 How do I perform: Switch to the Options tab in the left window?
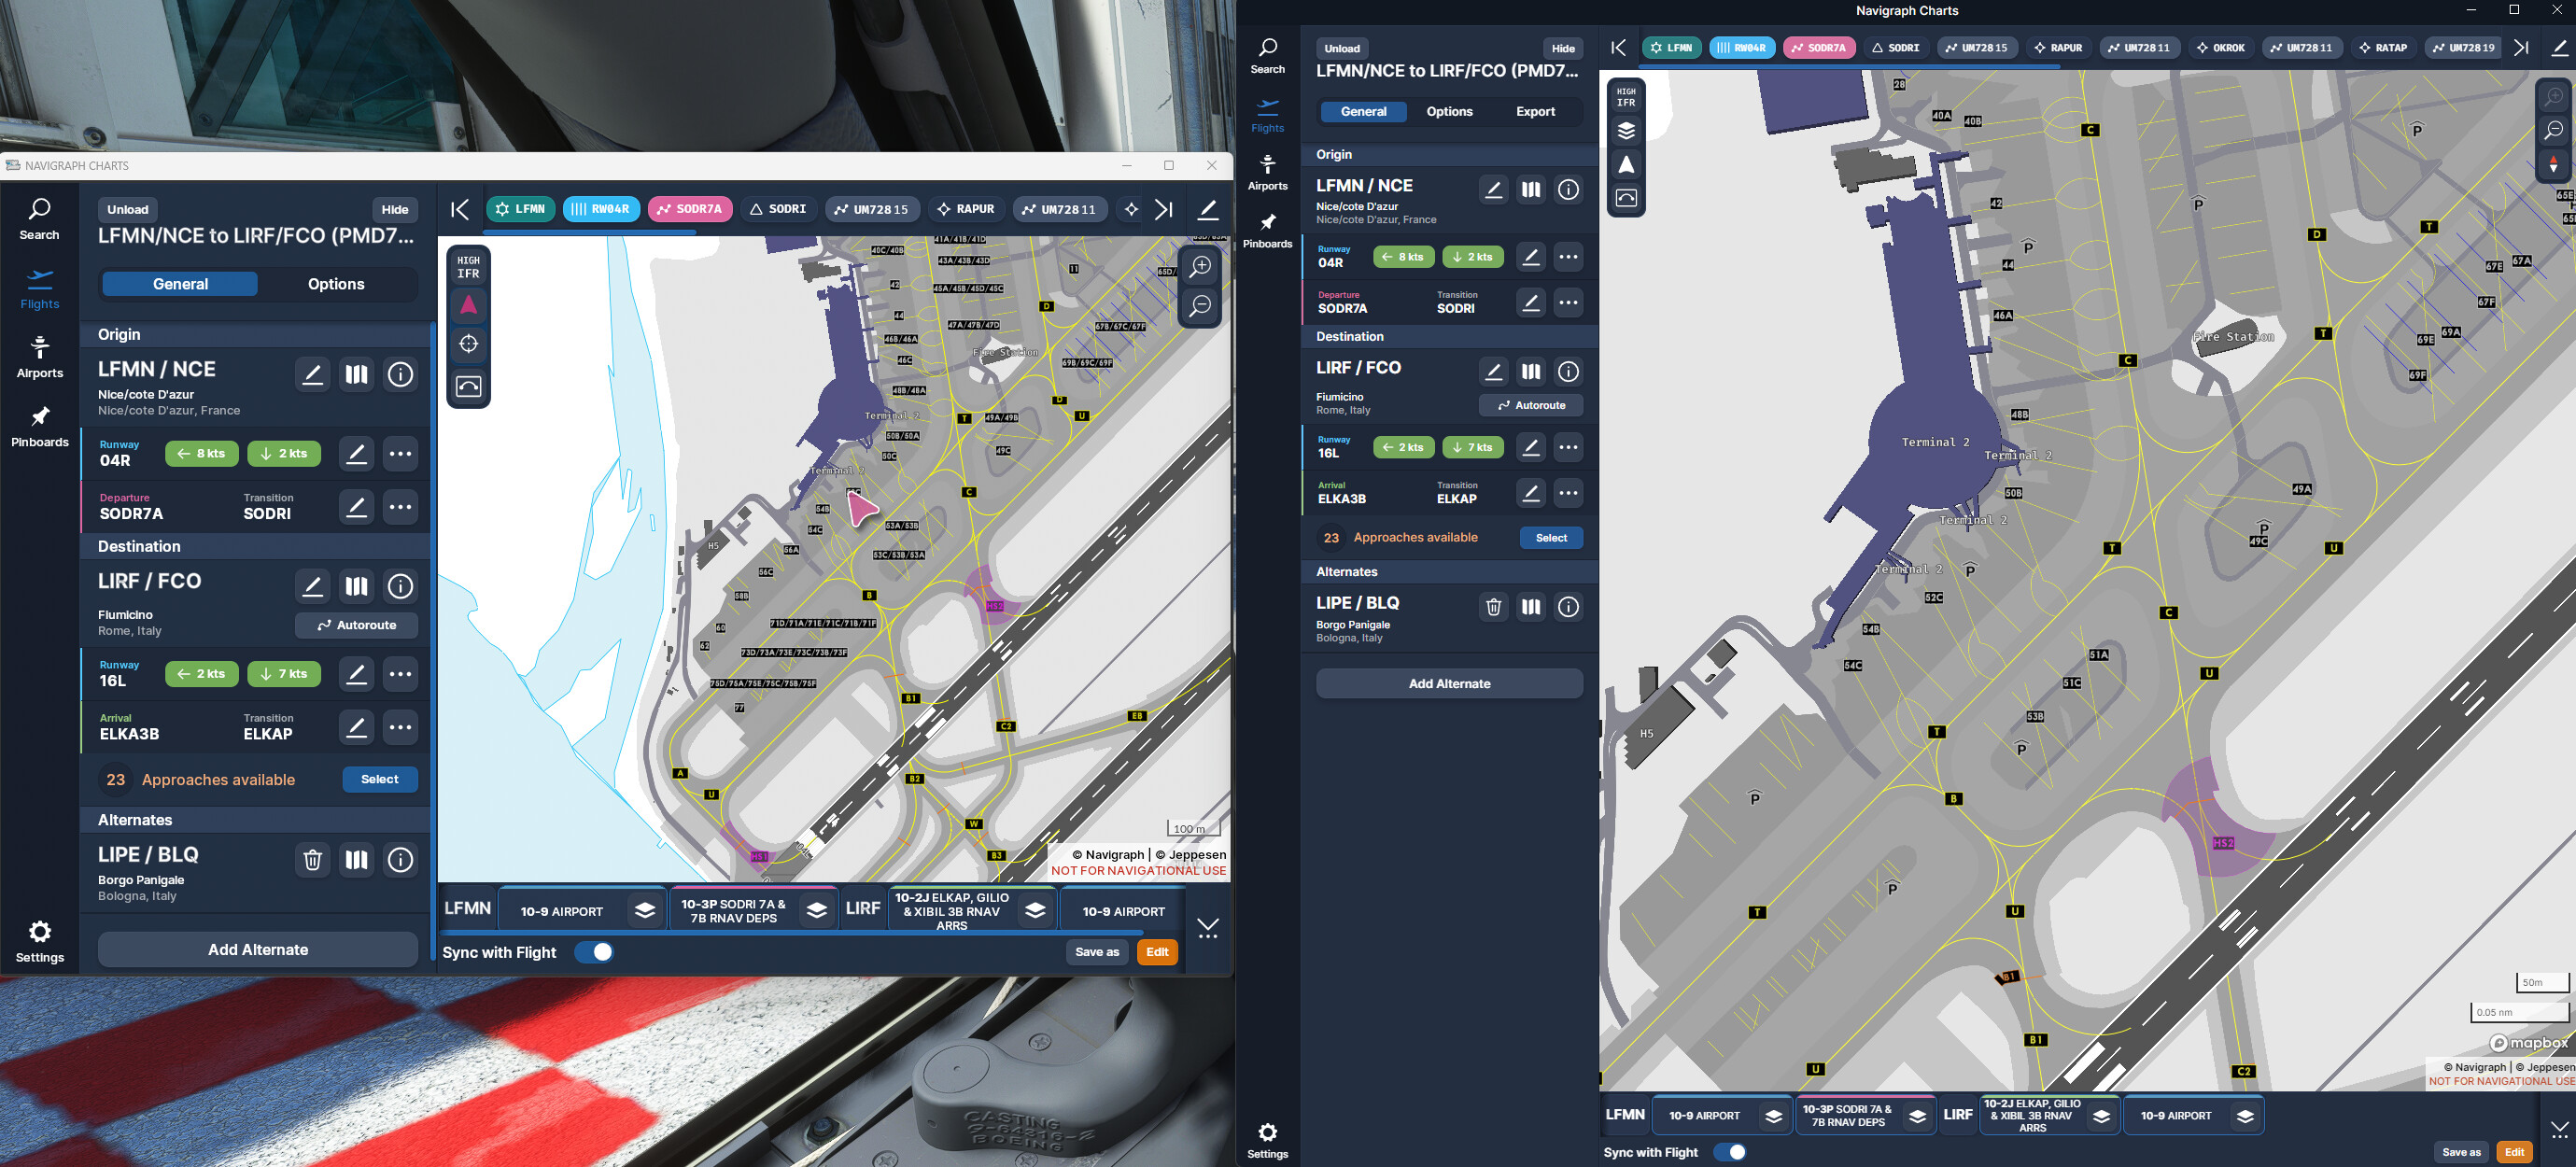coord(336,284)
